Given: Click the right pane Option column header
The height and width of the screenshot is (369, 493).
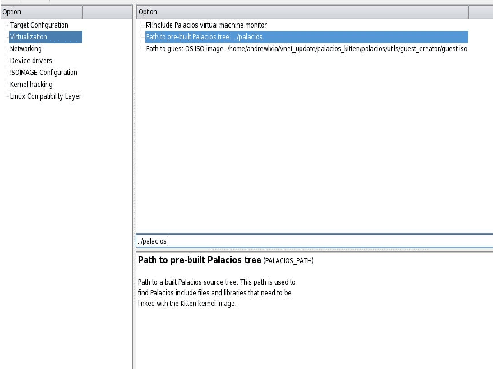Looking at the screenshot, I should [302, 12].
